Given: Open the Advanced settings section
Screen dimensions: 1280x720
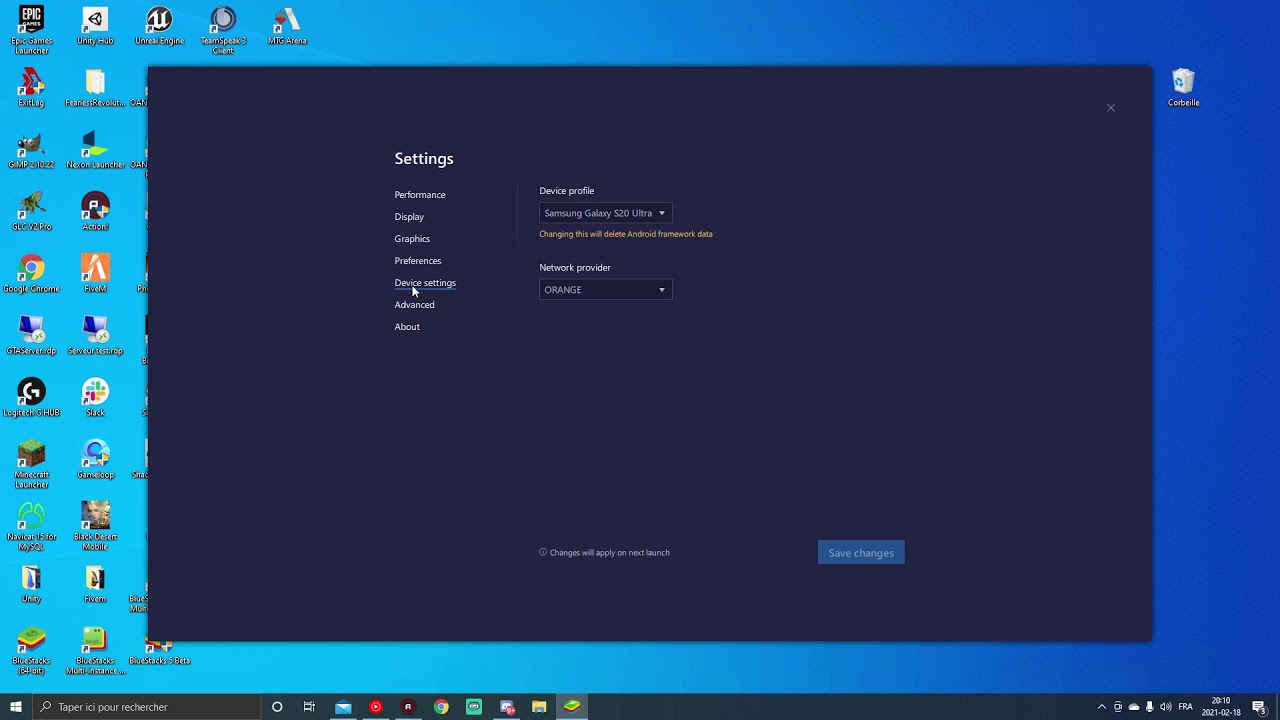Looking at the screenshot, I should click(414, 305).
